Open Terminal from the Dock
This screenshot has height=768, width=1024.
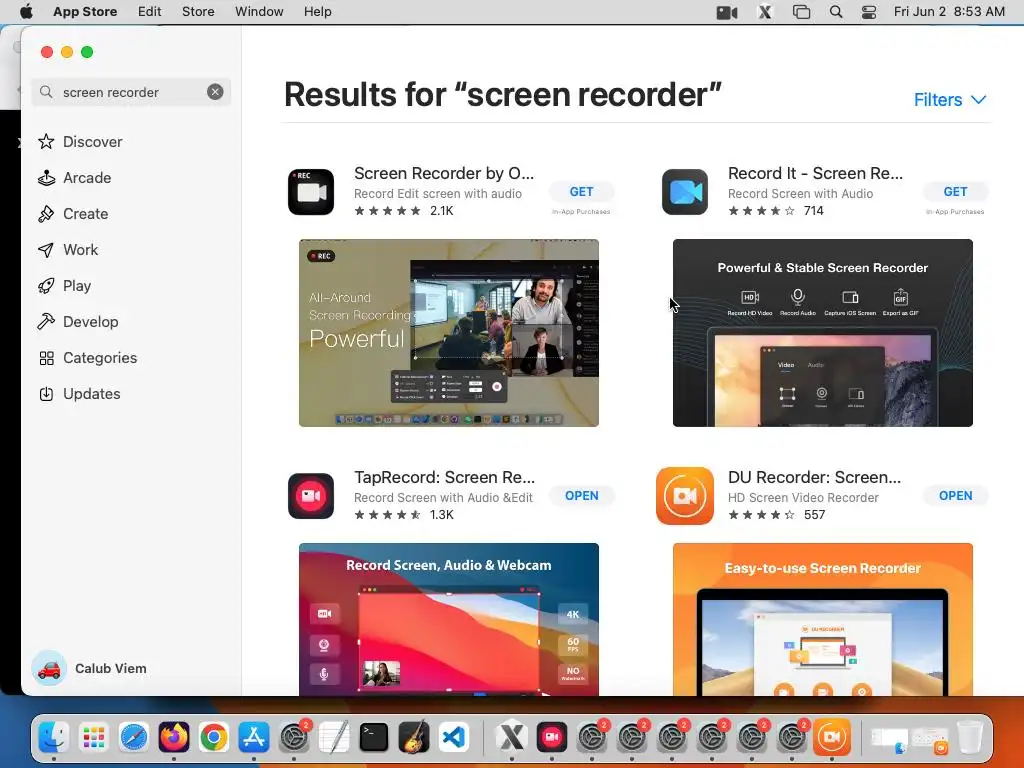[374, 737]
